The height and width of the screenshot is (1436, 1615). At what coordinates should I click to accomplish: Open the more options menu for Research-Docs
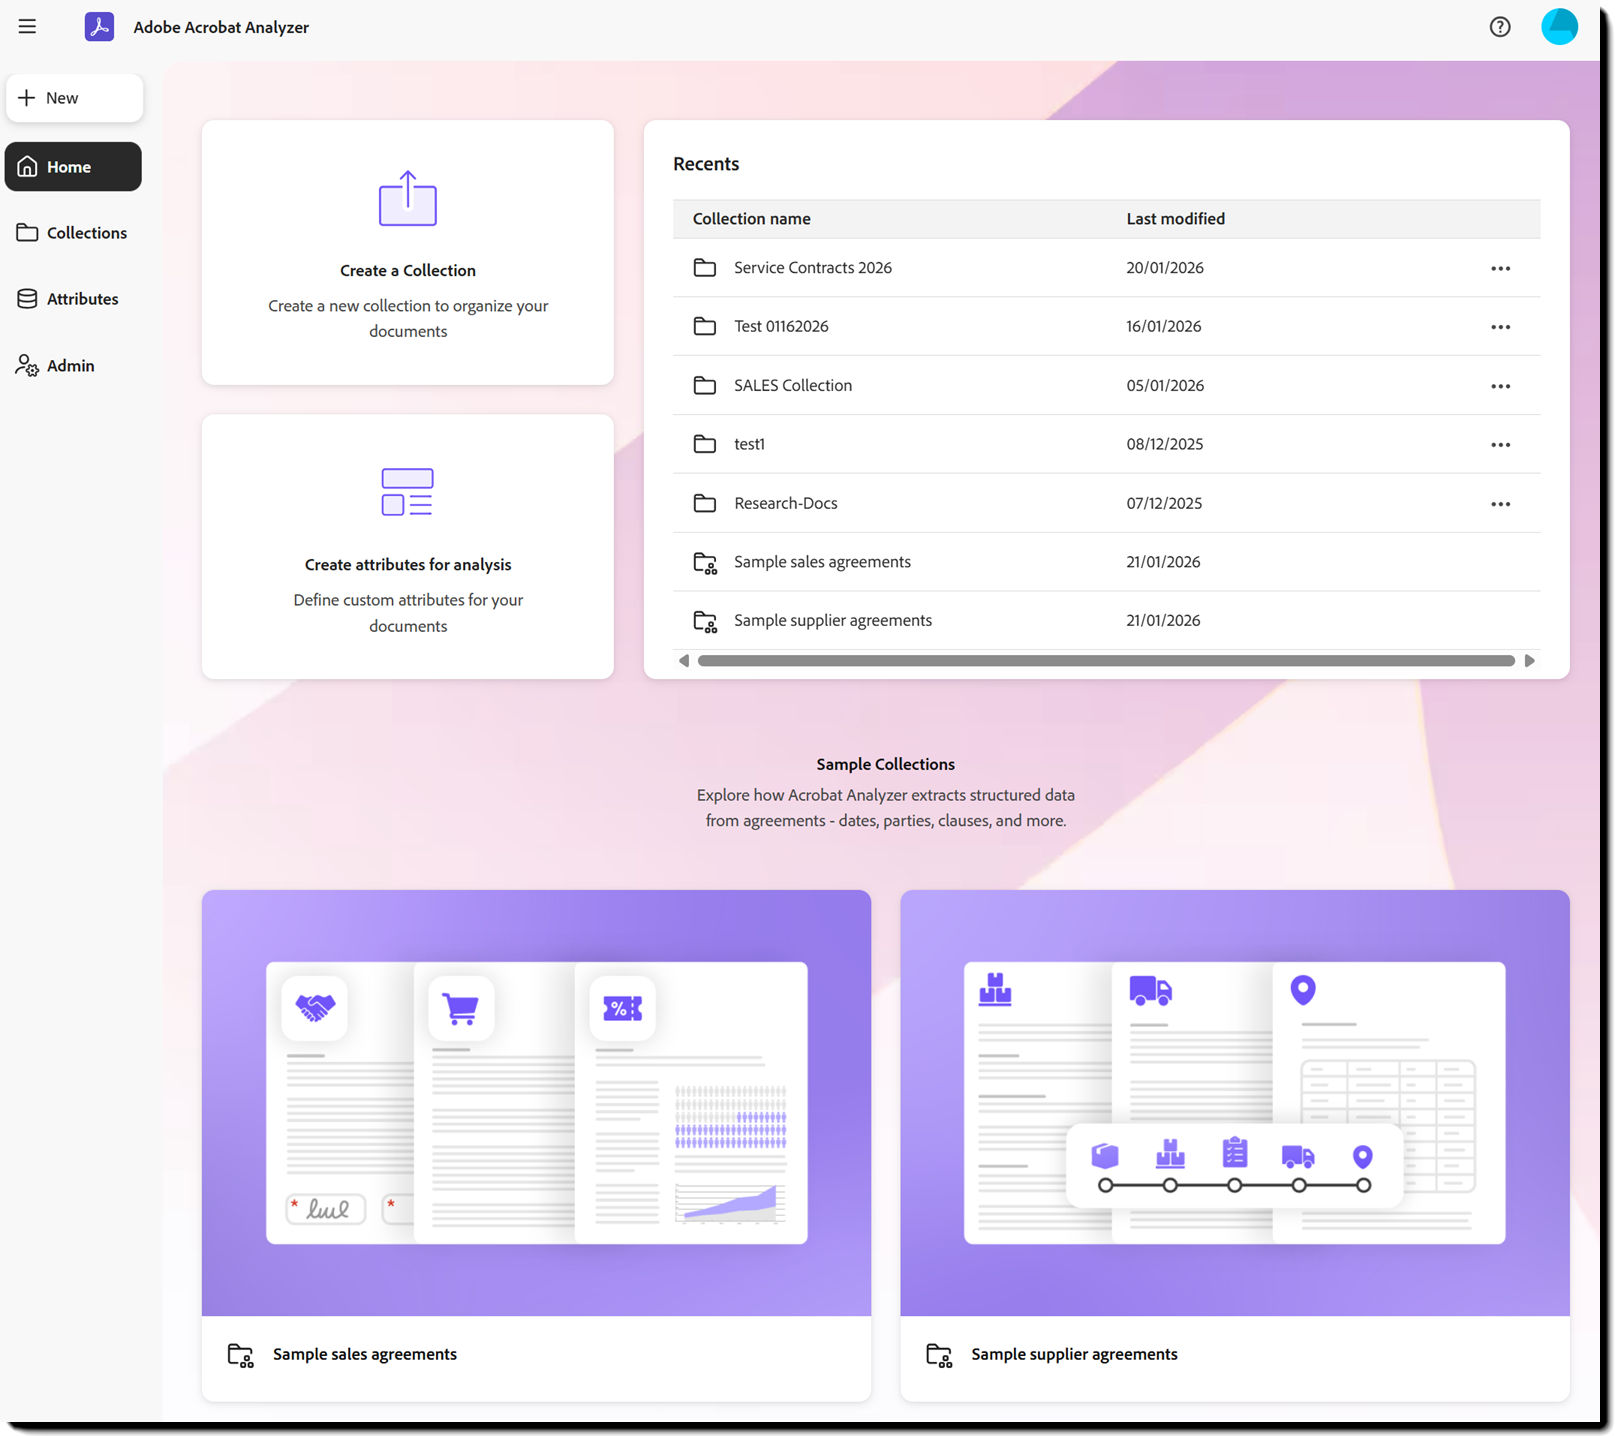(x=1500, y=503)
